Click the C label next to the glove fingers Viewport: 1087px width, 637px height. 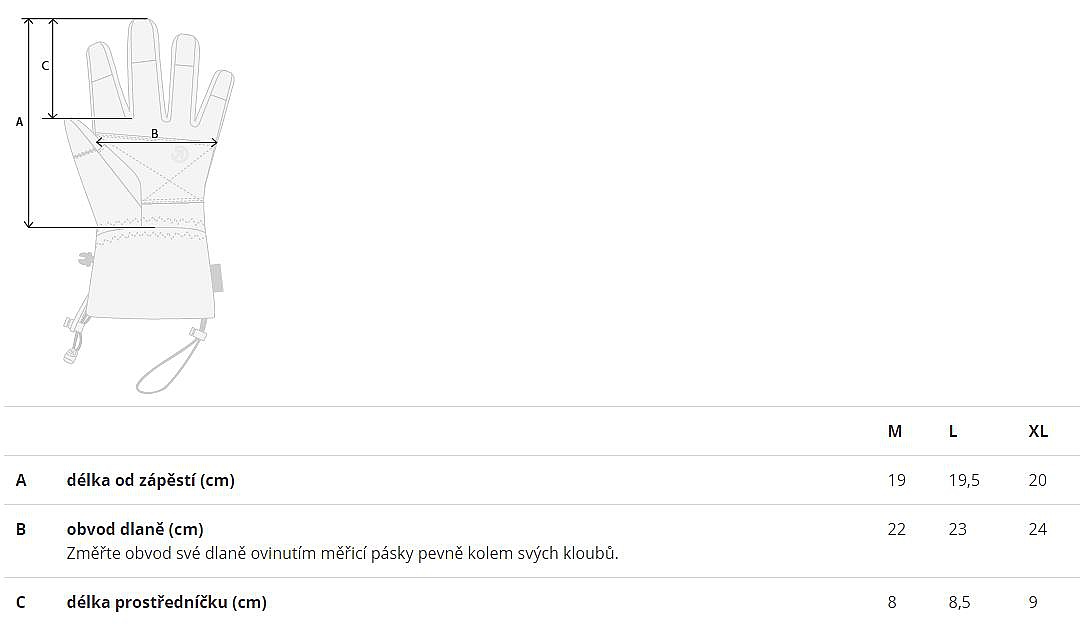(45, 66)
